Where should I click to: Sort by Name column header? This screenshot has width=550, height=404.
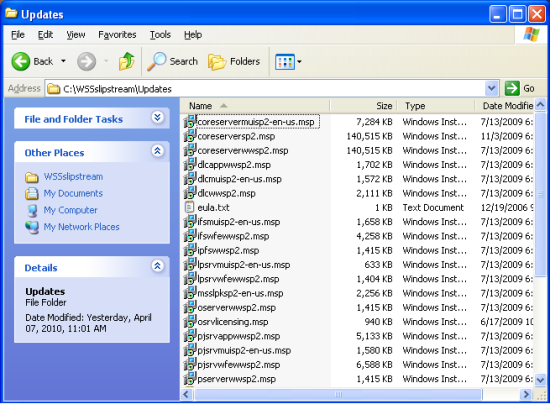point(255,106)
